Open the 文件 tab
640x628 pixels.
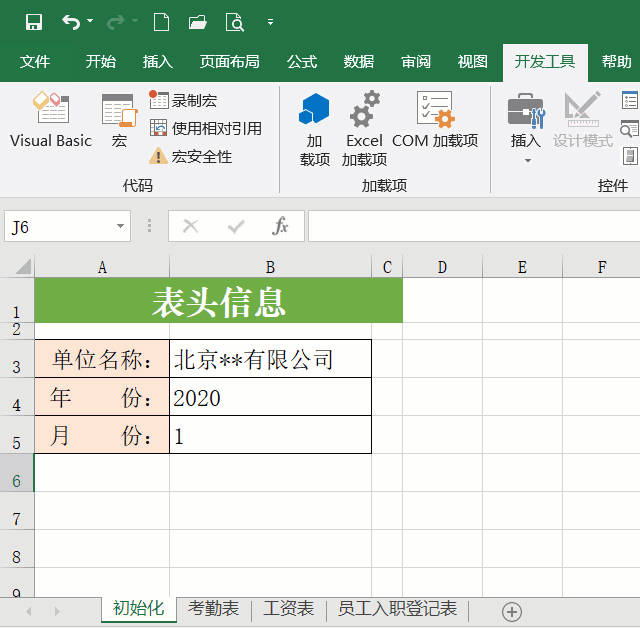tap(35, 62)
